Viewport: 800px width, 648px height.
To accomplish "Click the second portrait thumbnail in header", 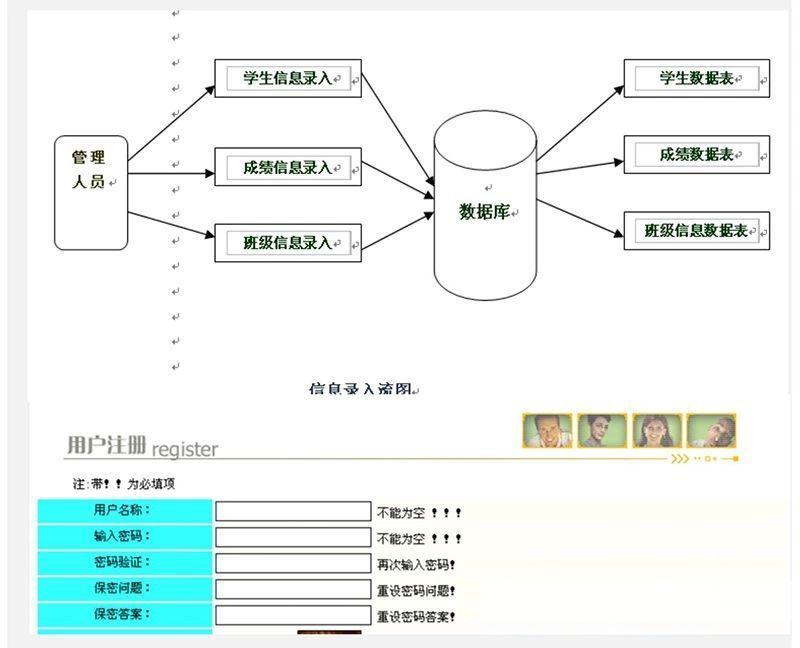I will (602, 431).
